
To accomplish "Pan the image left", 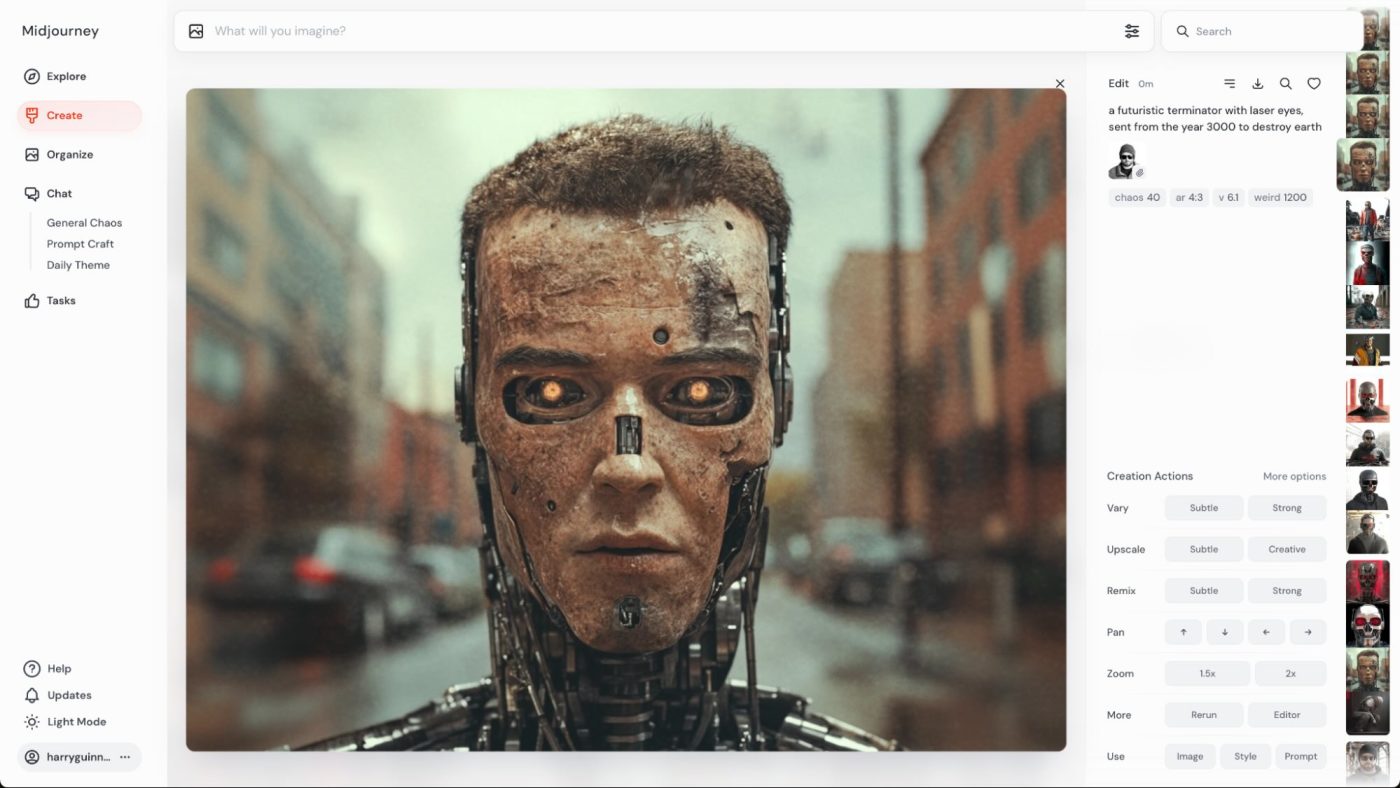I will pyautogui.click(x=1266, y=632).
